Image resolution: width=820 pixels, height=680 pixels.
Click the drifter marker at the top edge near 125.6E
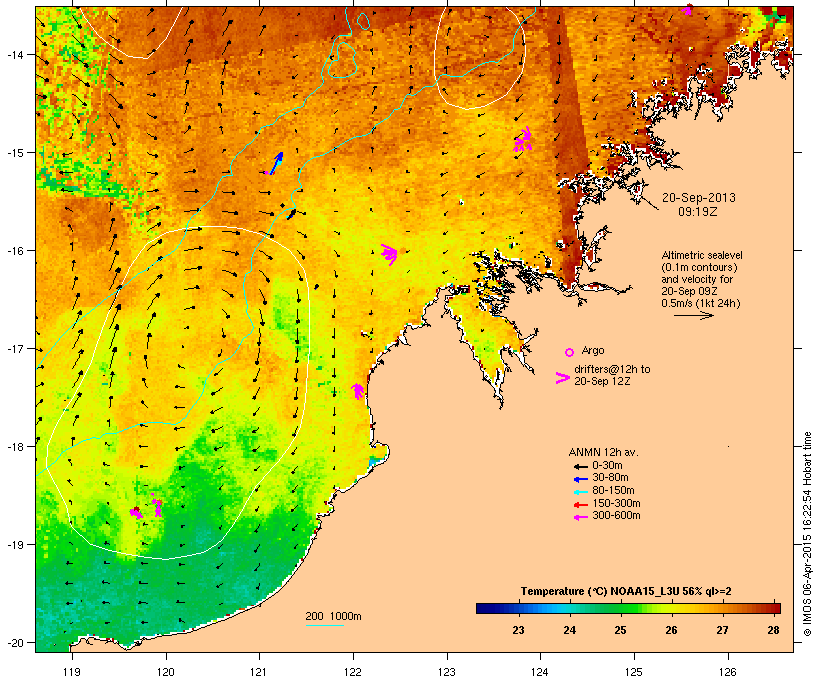[687, 9]
